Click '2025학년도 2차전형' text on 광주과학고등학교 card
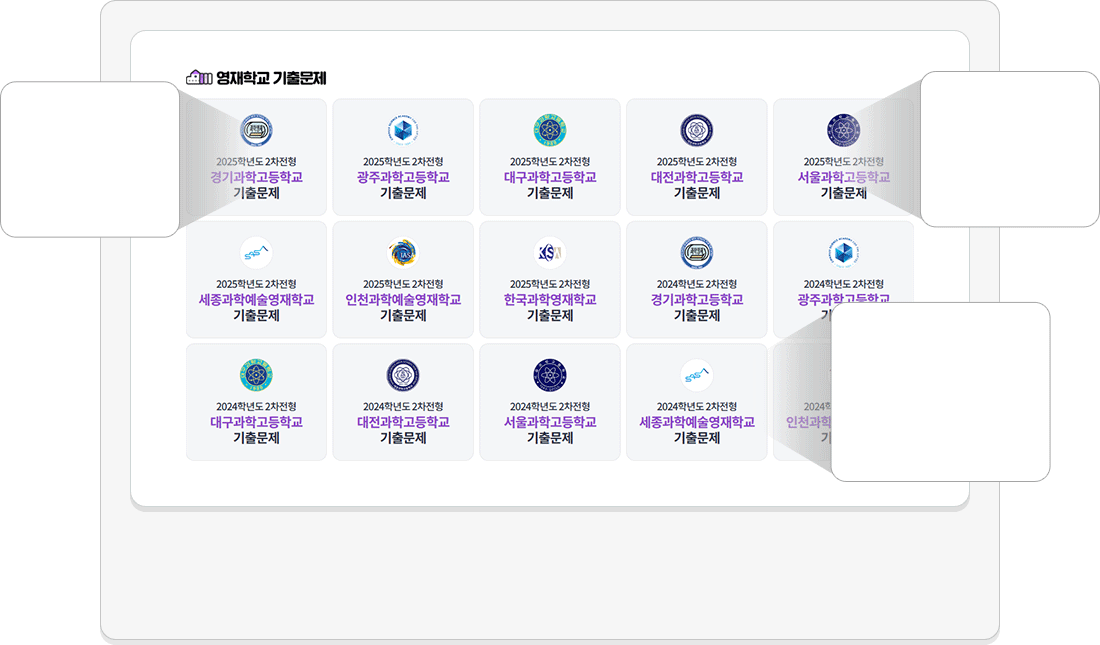Screen dimensions: 1100x645 point(403,161)
